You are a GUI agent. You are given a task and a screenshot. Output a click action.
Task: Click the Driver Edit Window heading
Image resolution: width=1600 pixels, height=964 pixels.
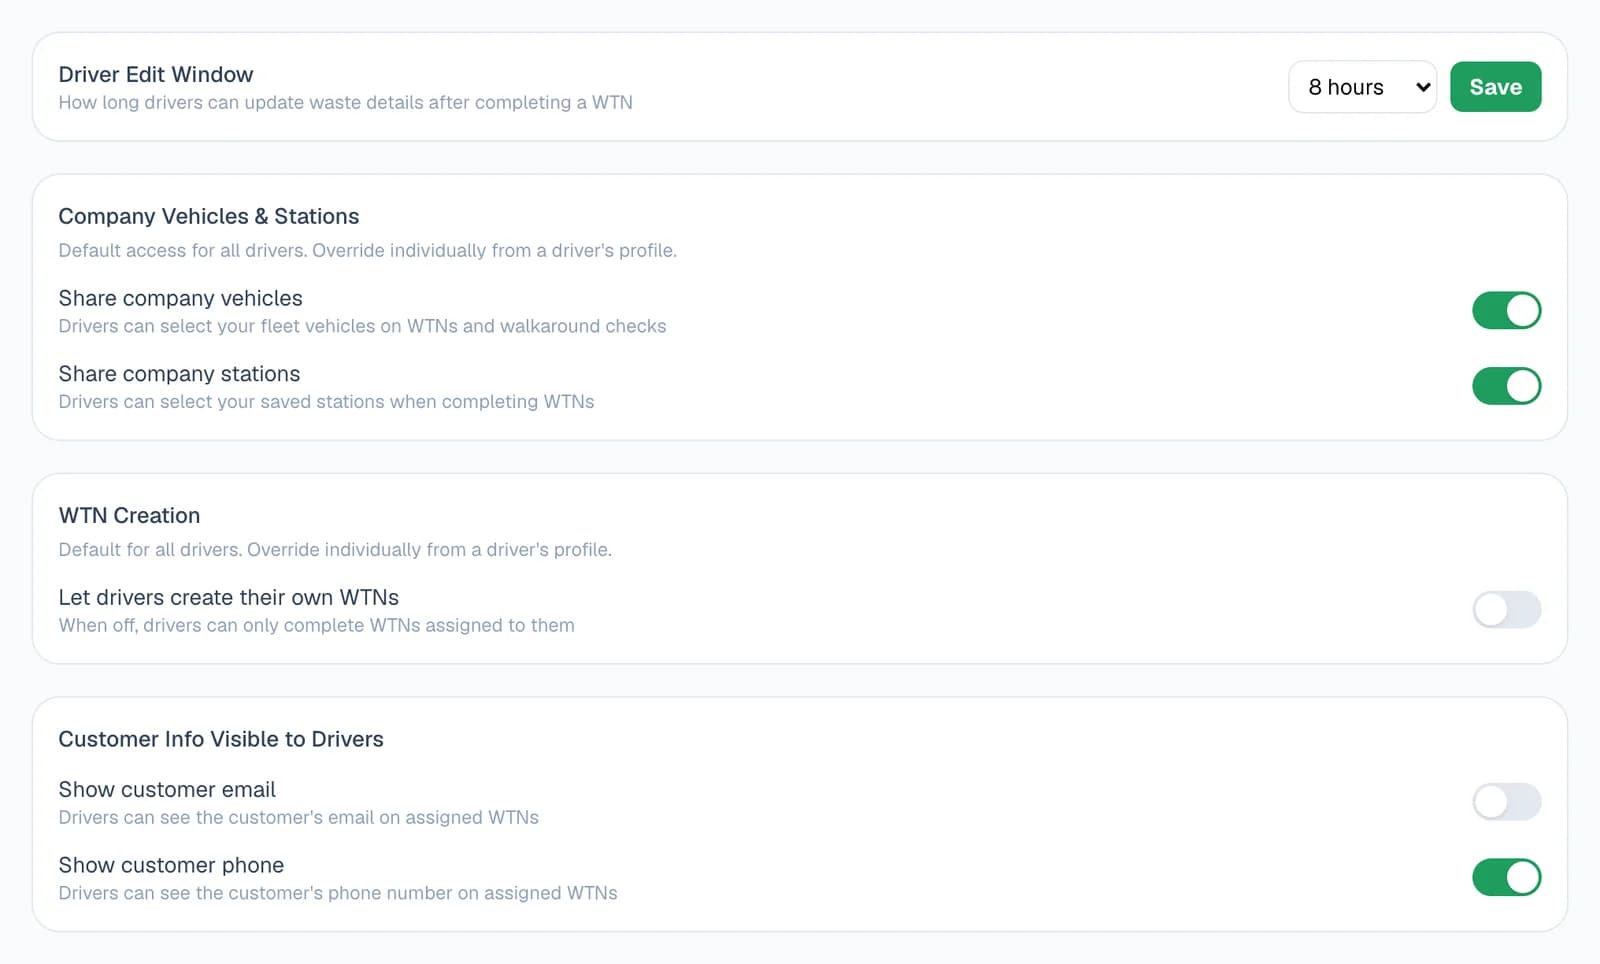[156, 74]
